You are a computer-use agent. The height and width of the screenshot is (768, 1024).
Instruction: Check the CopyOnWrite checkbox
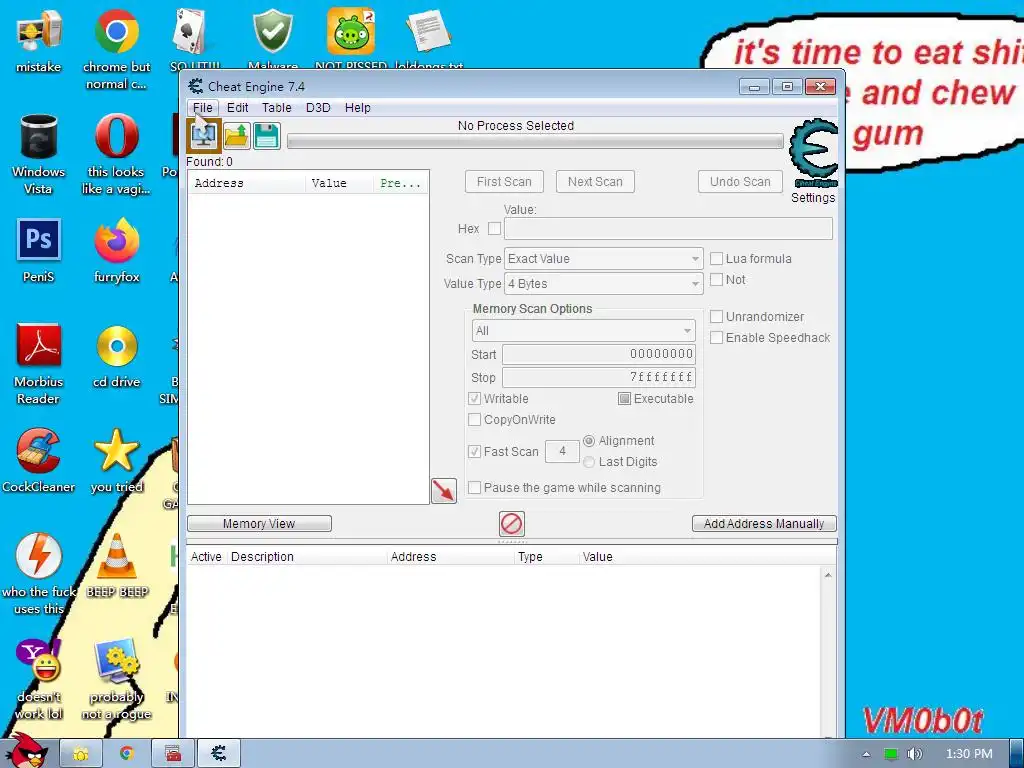tap(475, 419)
